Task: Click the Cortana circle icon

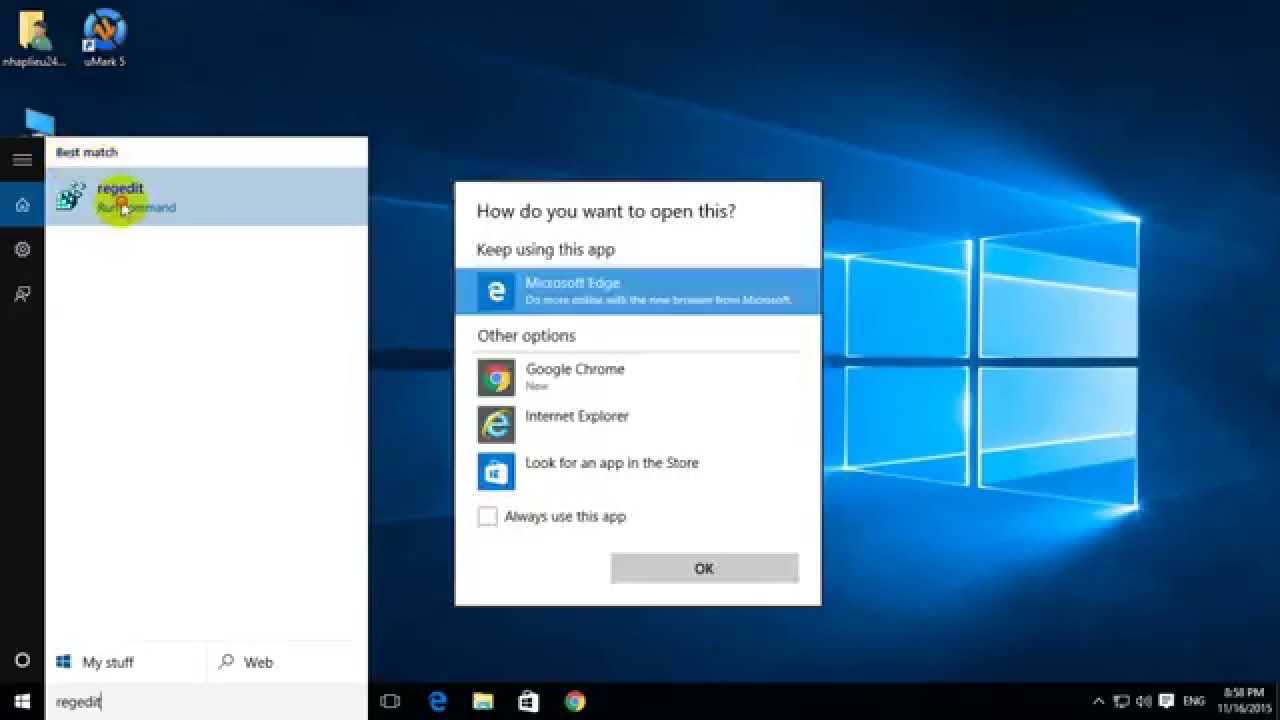Action: [x=22, y=661]
